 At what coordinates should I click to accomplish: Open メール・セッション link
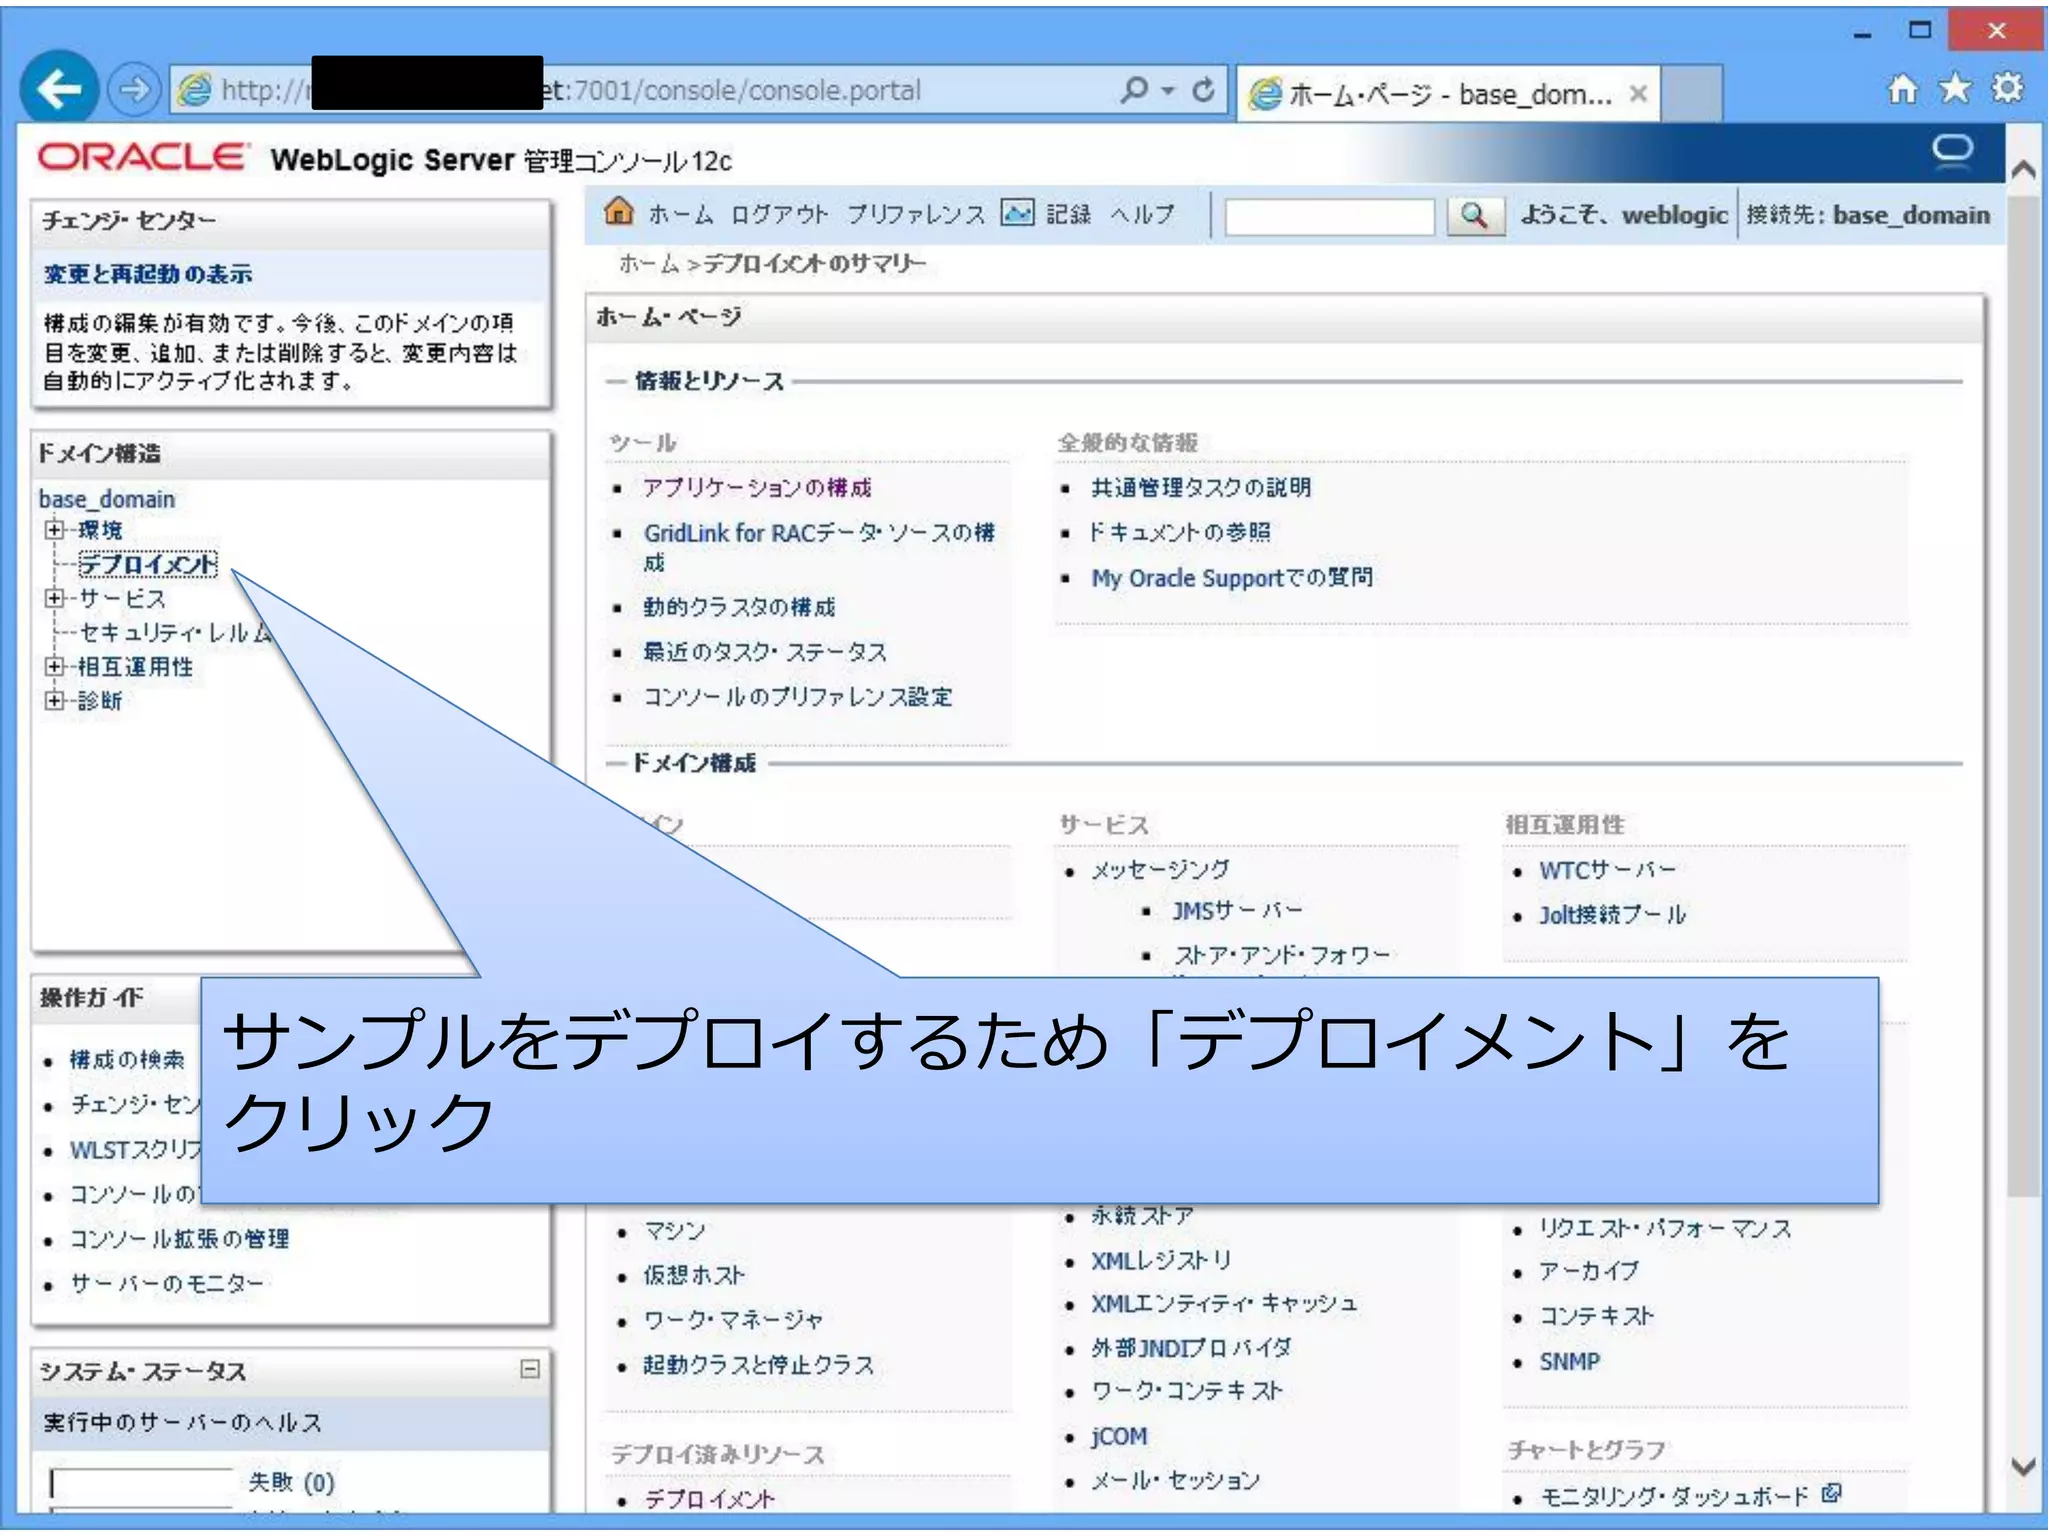1175,1480
